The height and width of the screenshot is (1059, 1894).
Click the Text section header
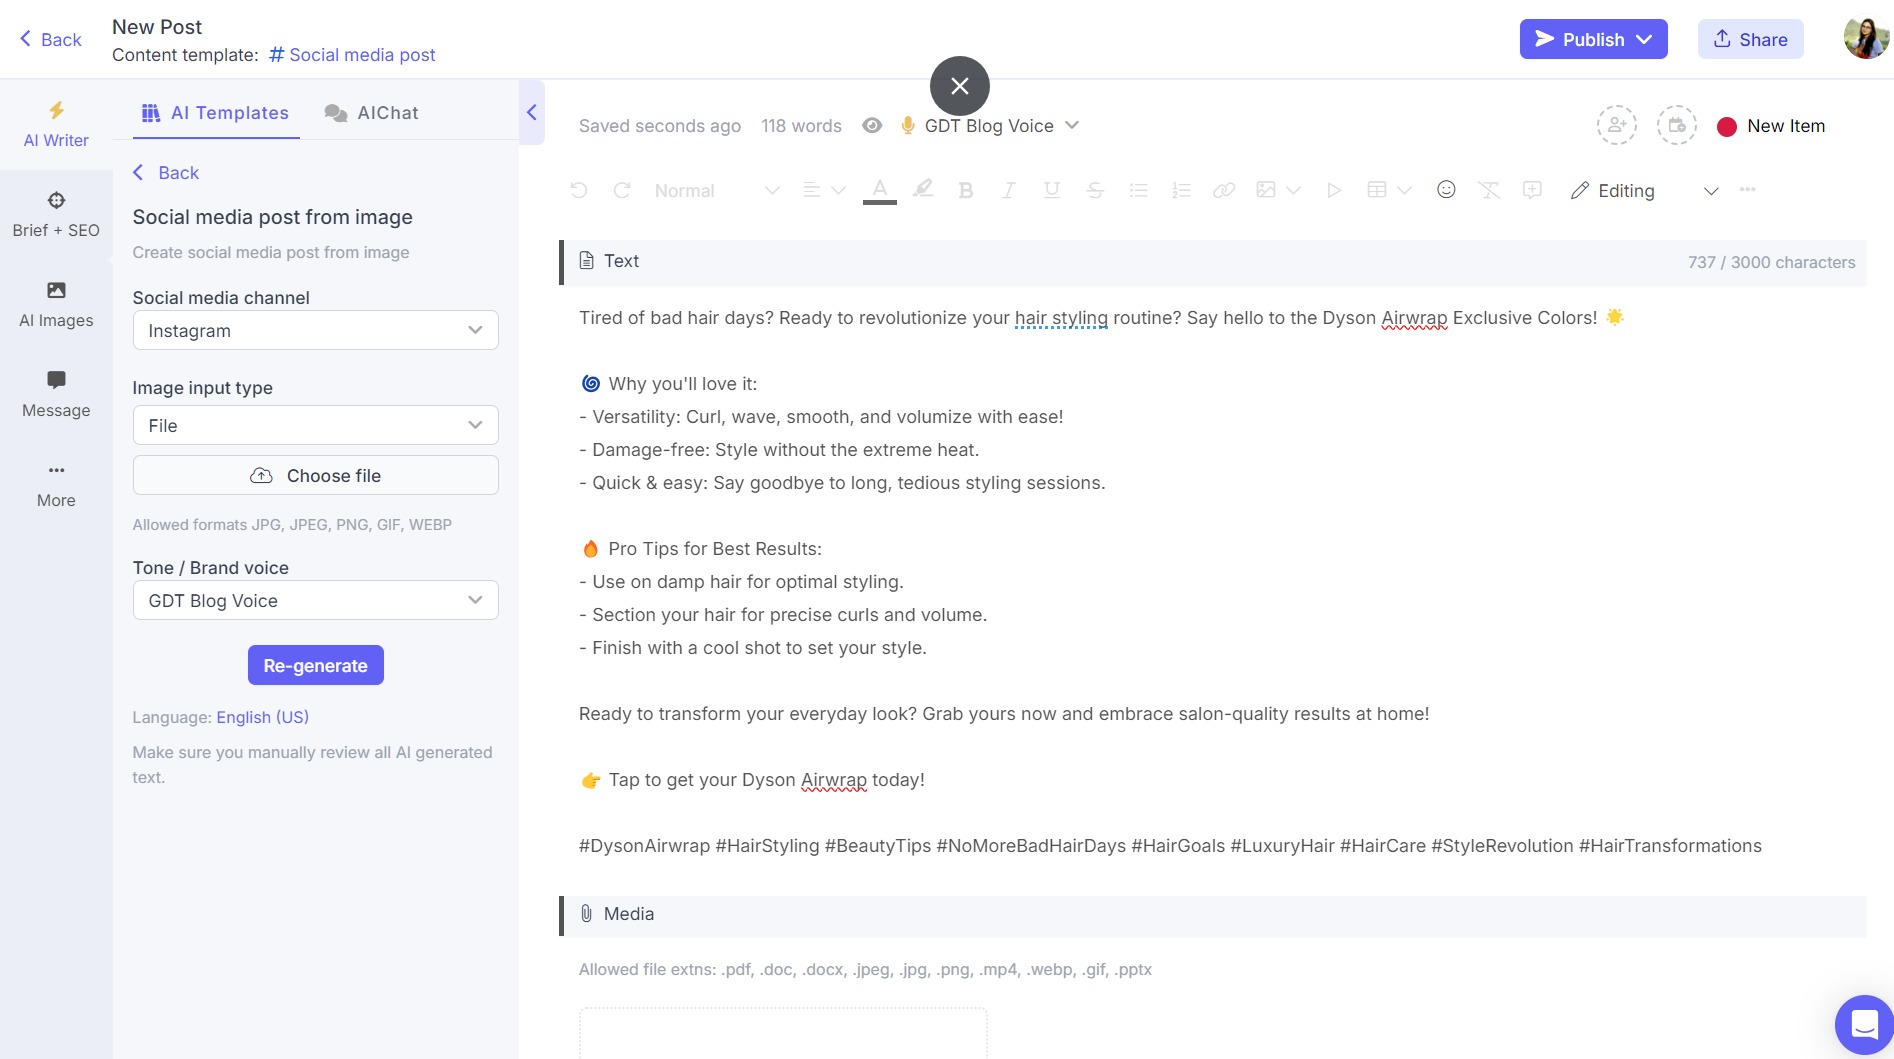(x=1213, y=262)
